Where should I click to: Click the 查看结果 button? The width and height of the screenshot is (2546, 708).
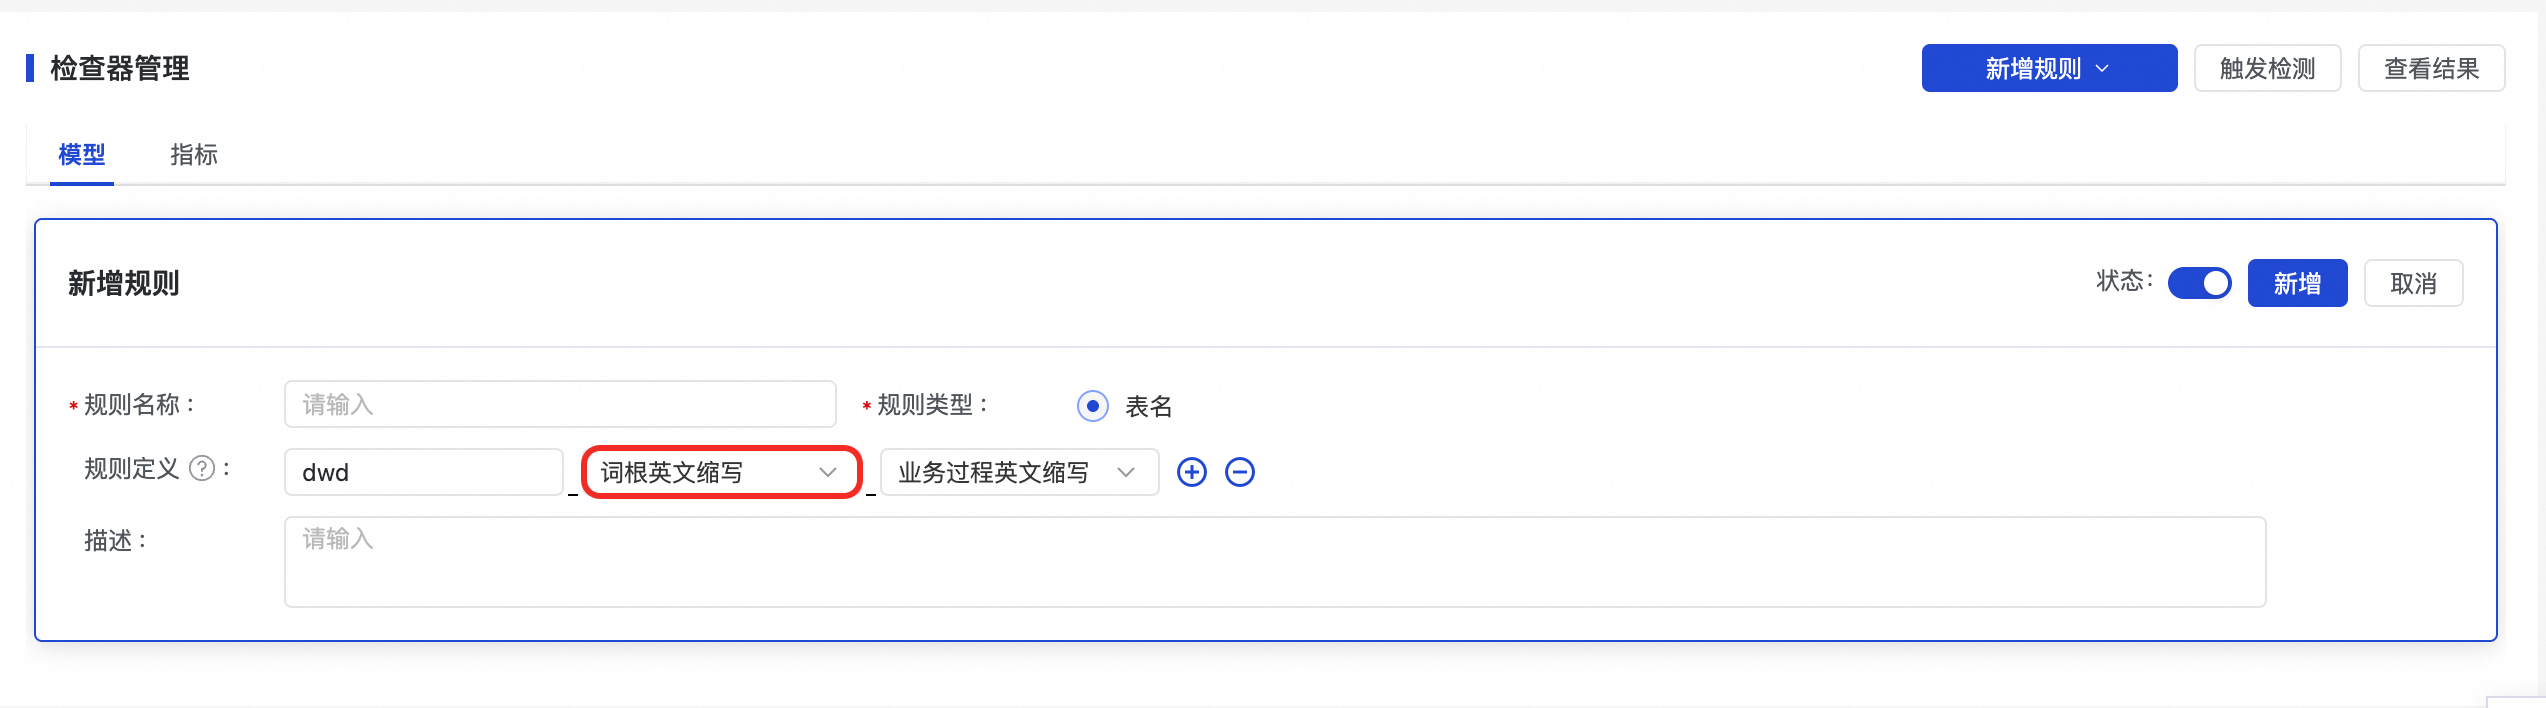[2431, 68]
